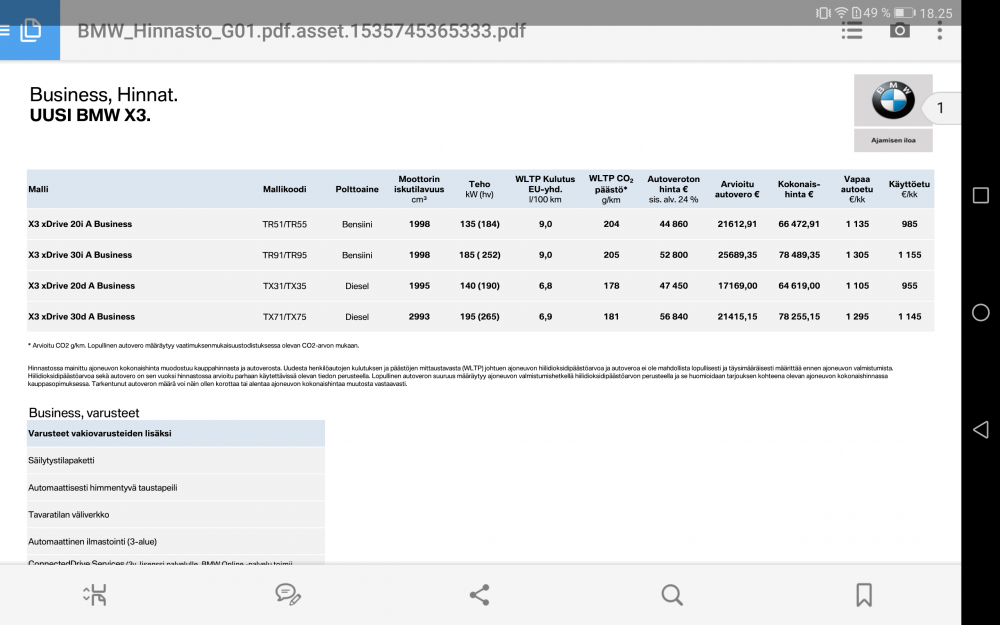This screenshot has width=1000, height=625.
Task: Tap the model code TR51/TR55
Action: [284, 224]
